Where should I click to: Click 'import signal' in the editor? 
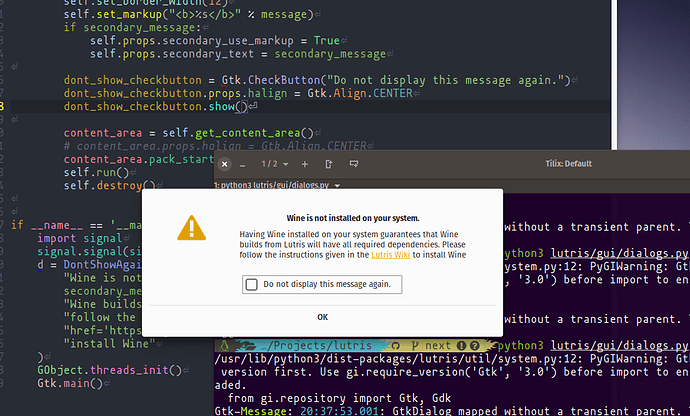click(79, 238)
